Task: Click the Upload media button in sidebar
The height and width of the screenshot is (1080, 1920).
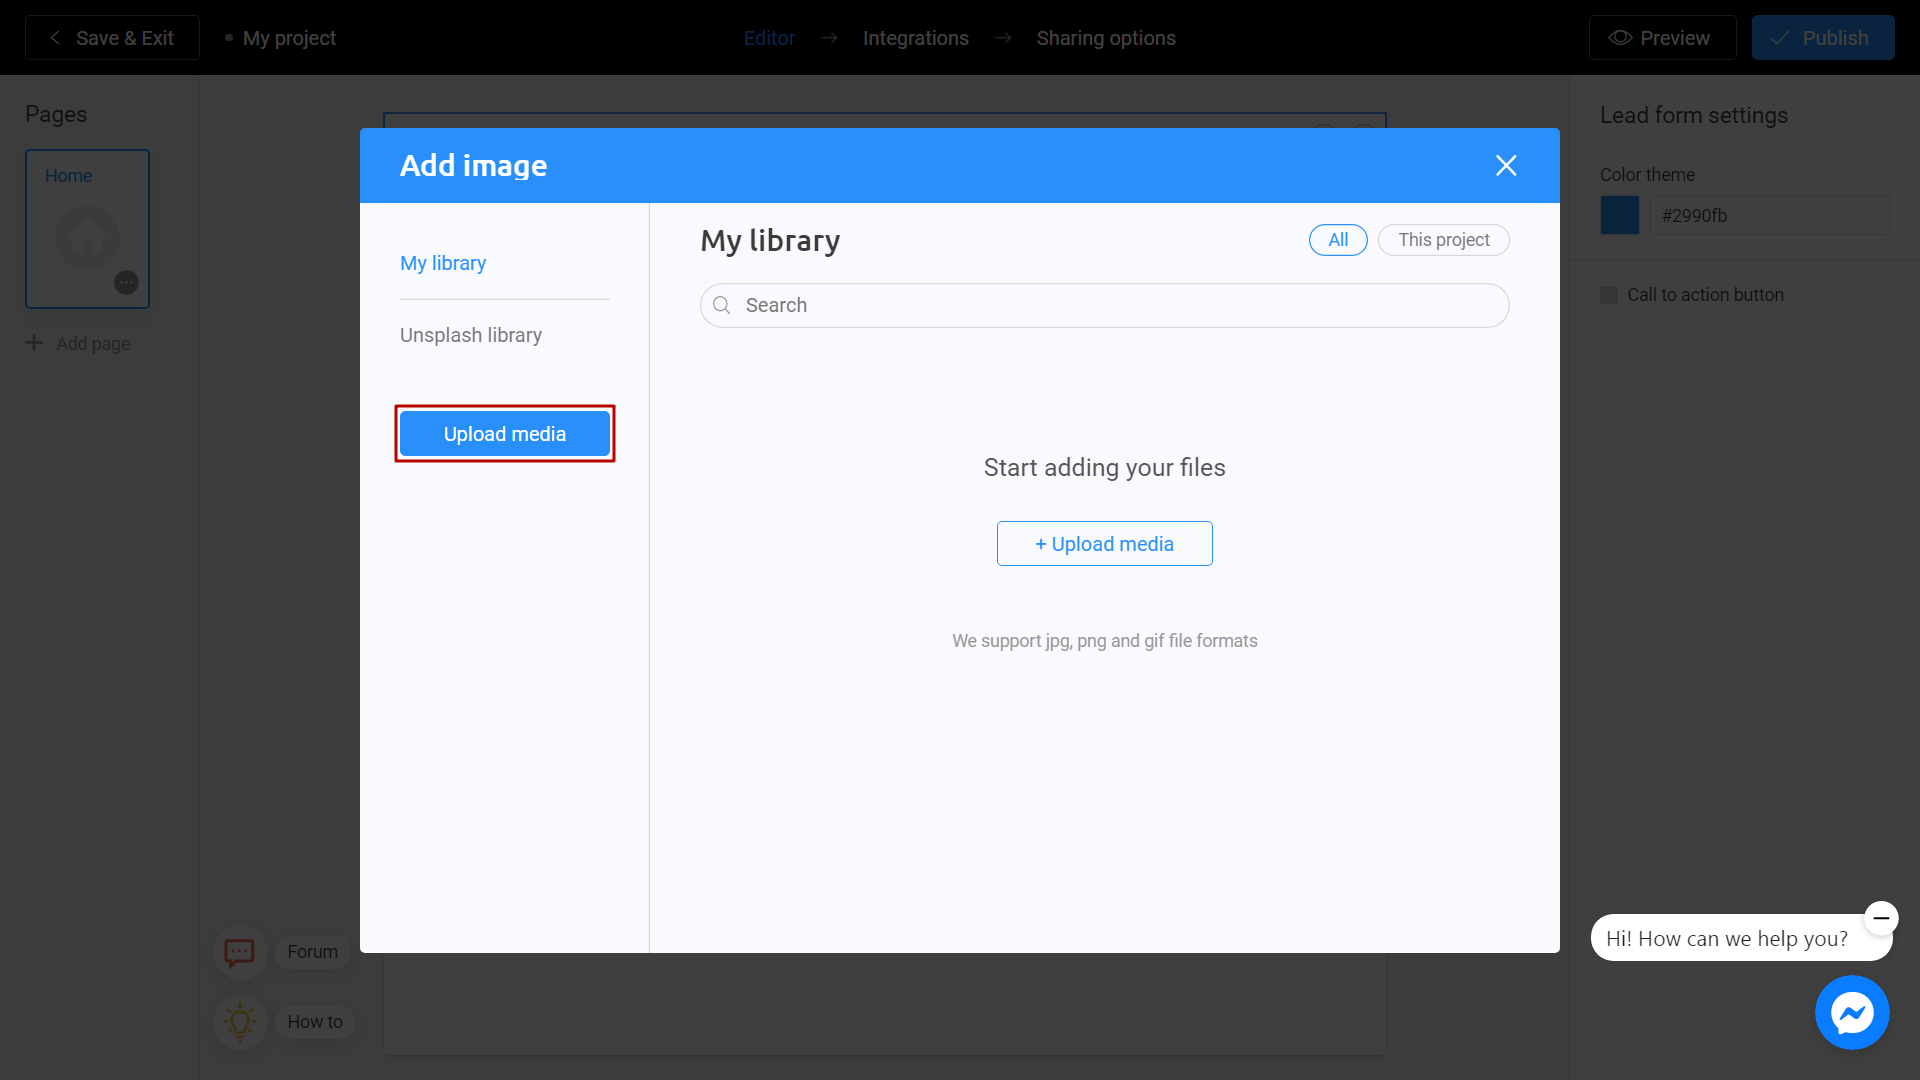Action: click(504, 433)
